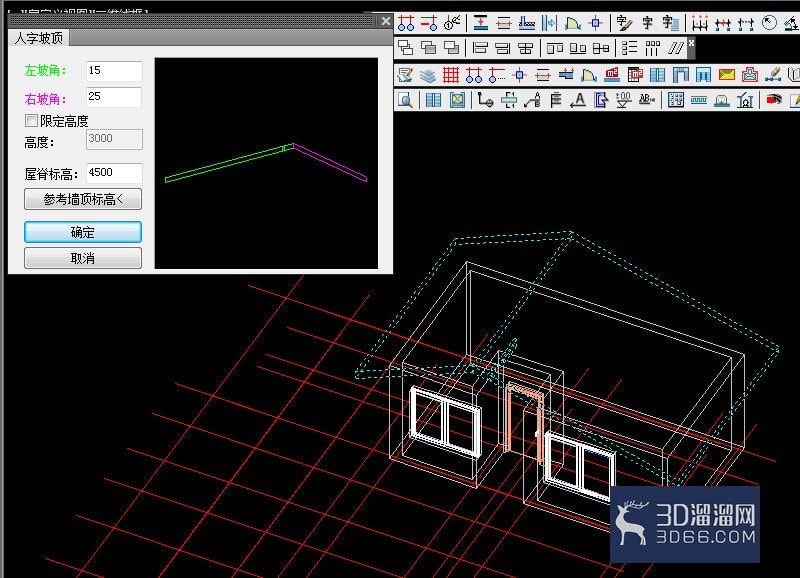Click the 右坡角 input field showing 25

point(114,97)
